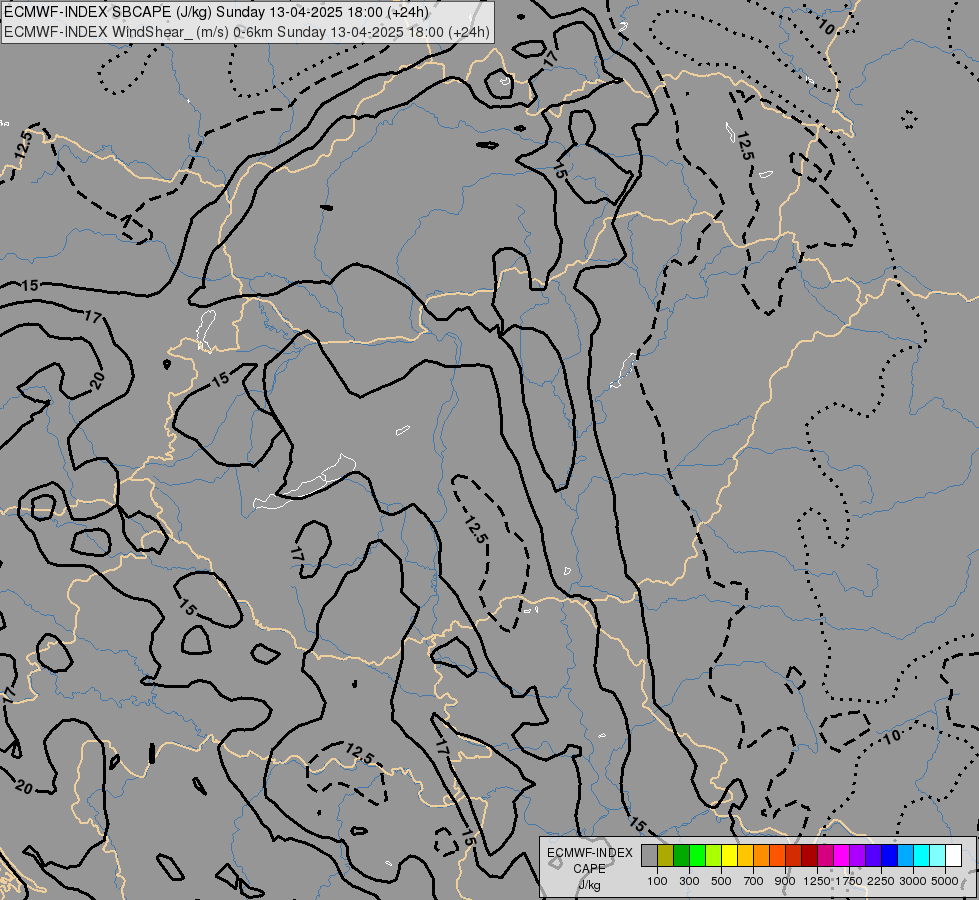The image size is (979, 900).
Task: Select the 2250 label on the legend
Action: tap(882, 881)
